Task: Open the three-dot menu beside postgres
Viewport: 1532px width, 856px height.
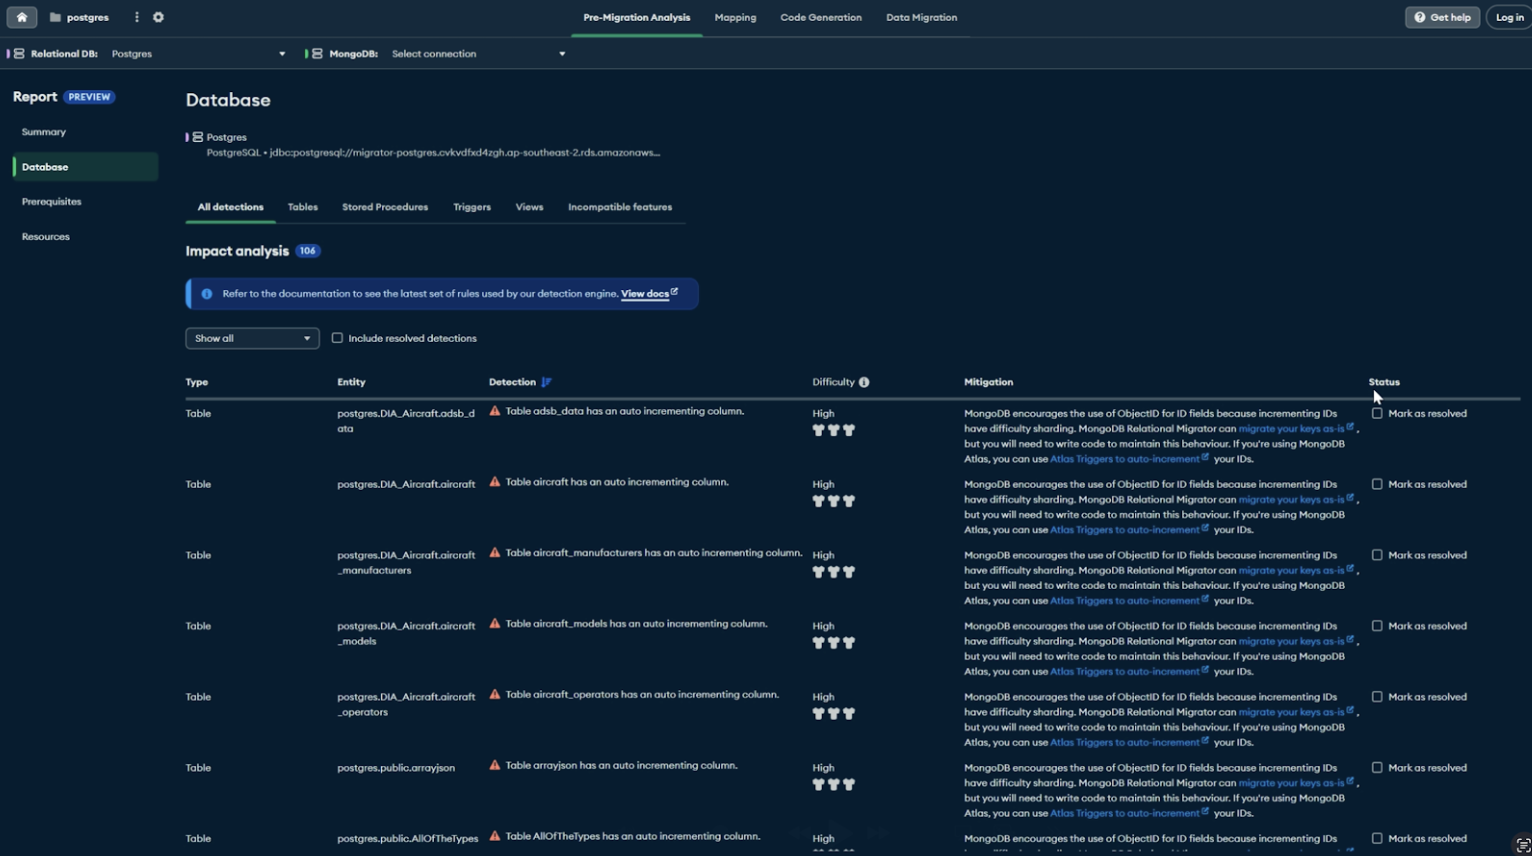Action: (x=136, y=17)
